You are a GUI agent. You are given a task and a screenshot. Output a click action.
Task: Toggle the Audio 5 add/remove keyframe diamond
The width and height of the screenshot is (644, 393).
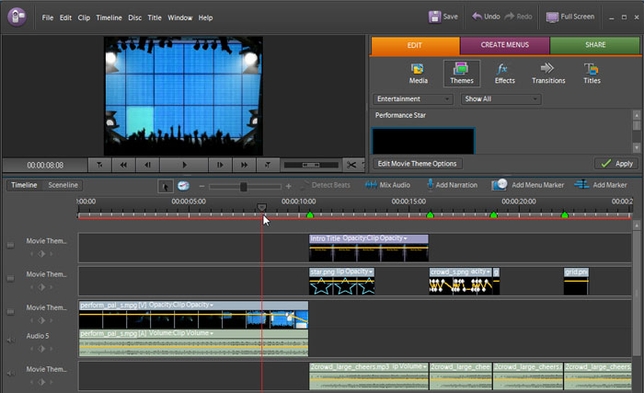pos(41,349)
